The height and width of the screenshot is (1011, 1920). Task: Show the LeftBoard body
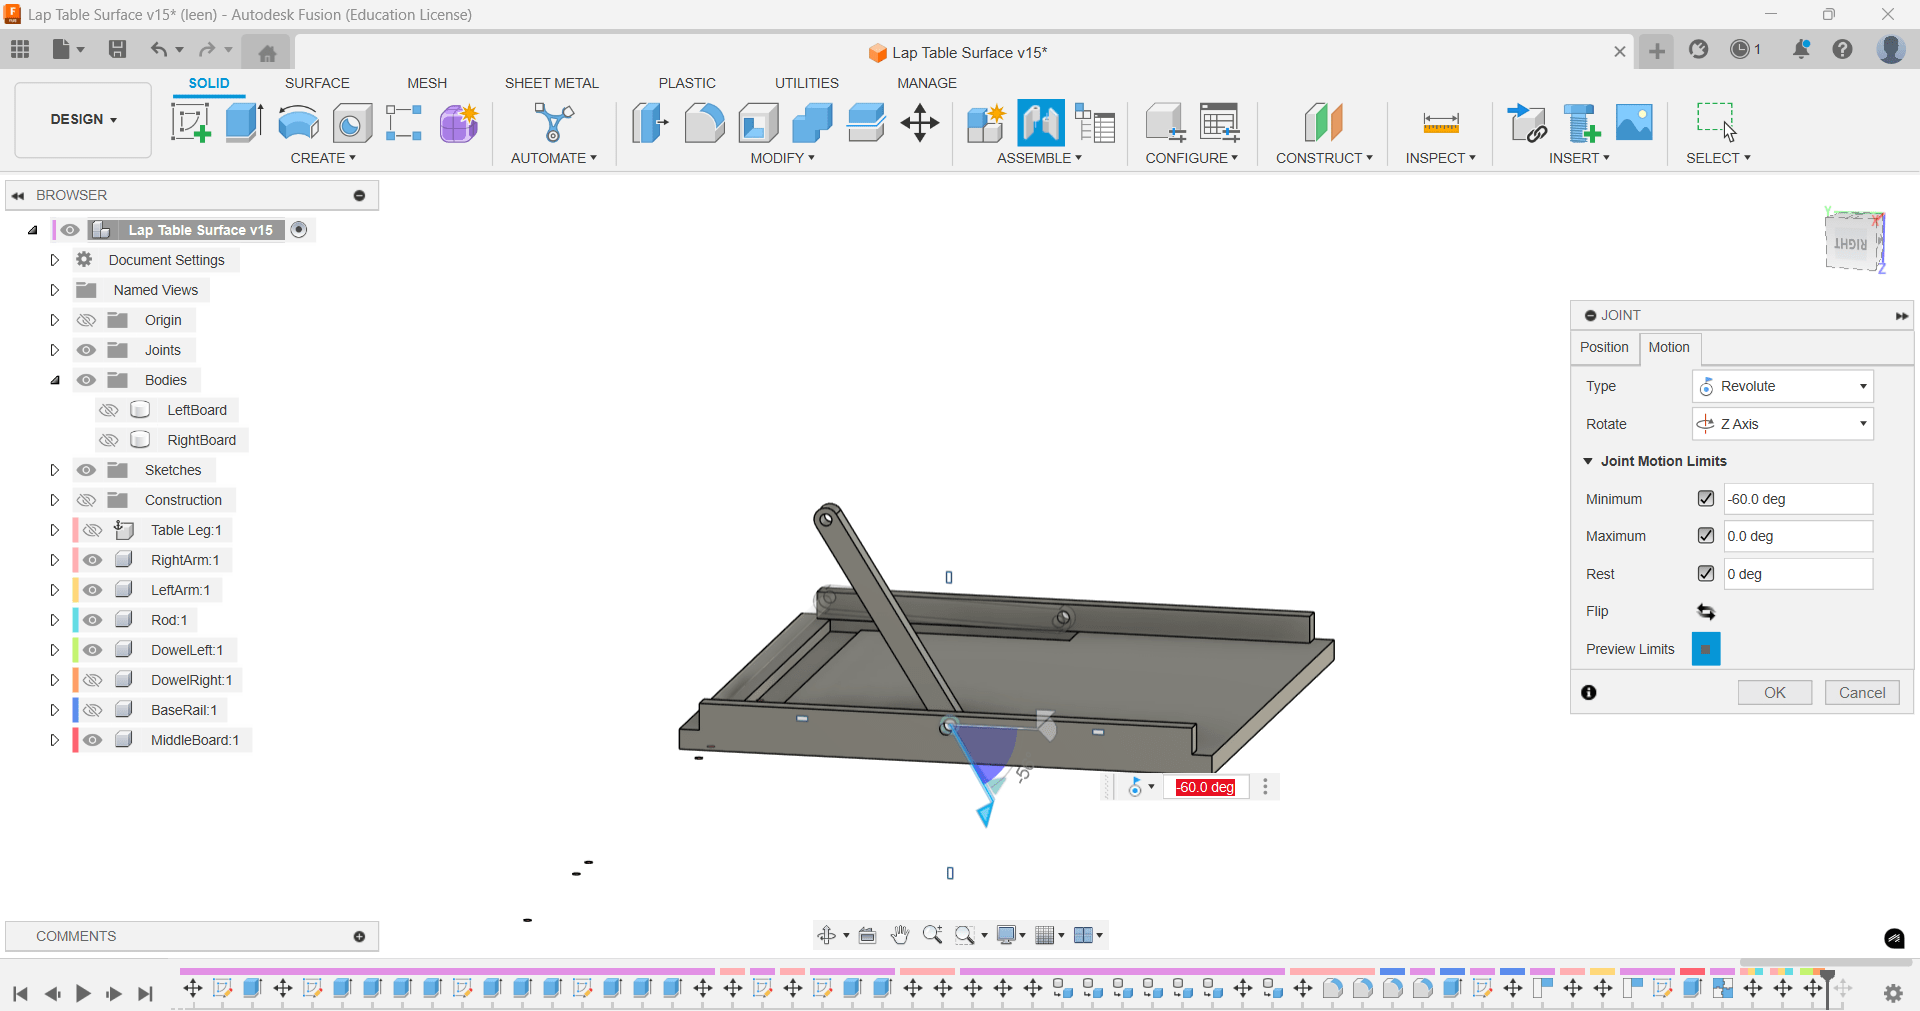109,410
